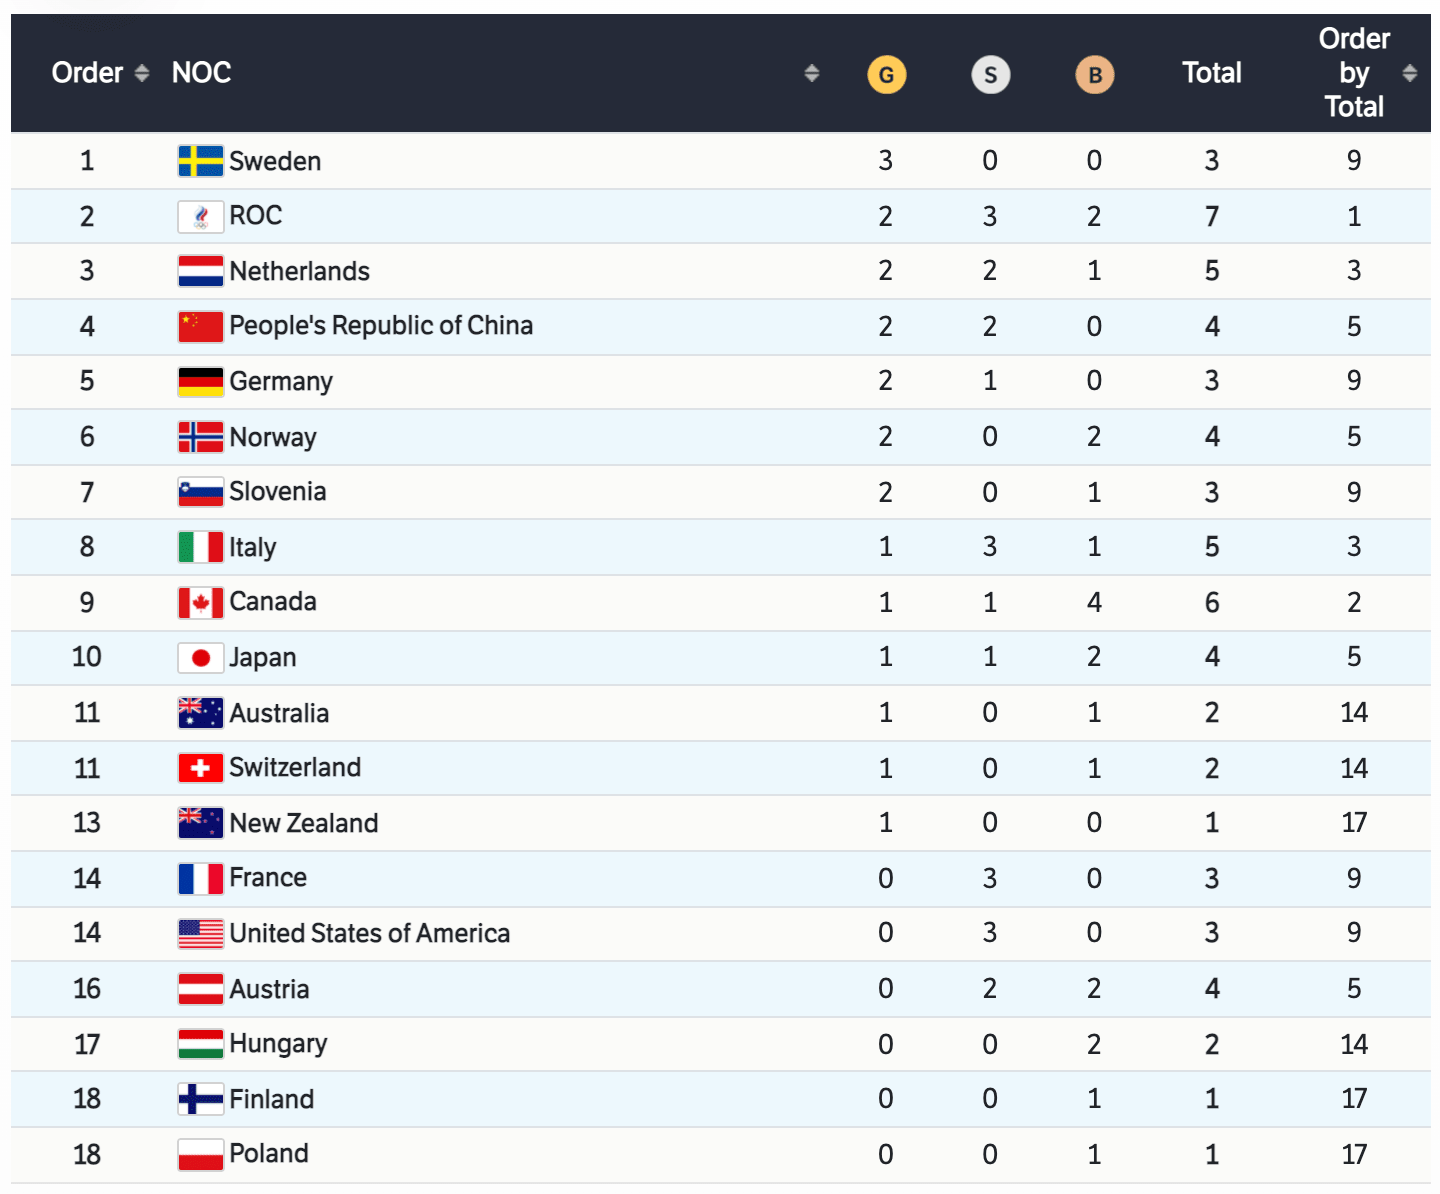The image size is (1440, 1194).
Task: Click the Switzerland flag icon
Action: coord(200,768)
